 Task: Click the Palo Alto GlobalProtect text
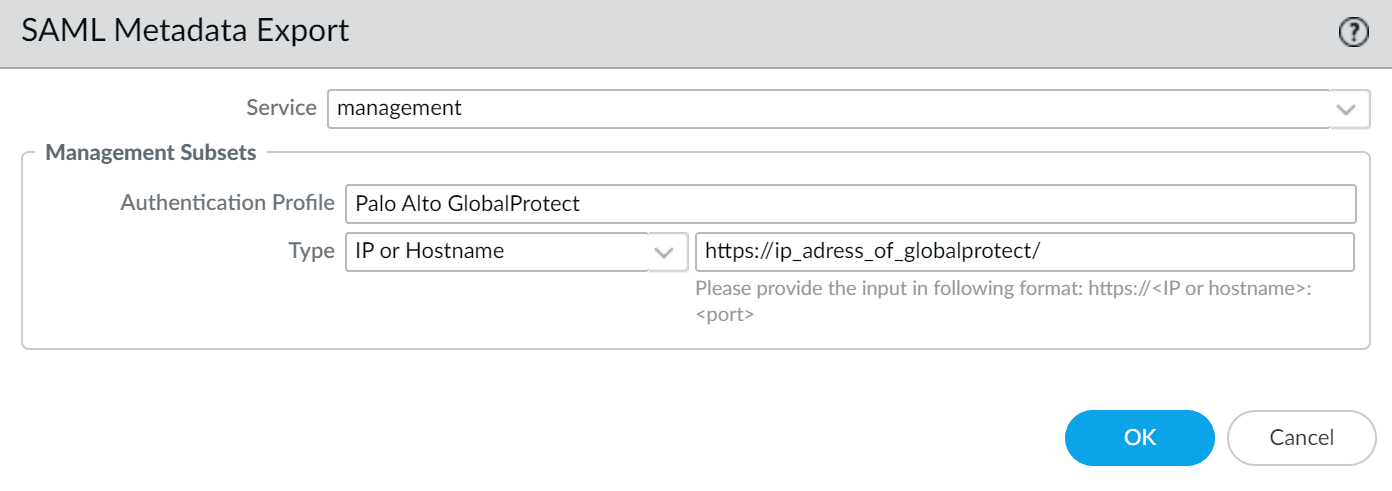coord(467,204)
